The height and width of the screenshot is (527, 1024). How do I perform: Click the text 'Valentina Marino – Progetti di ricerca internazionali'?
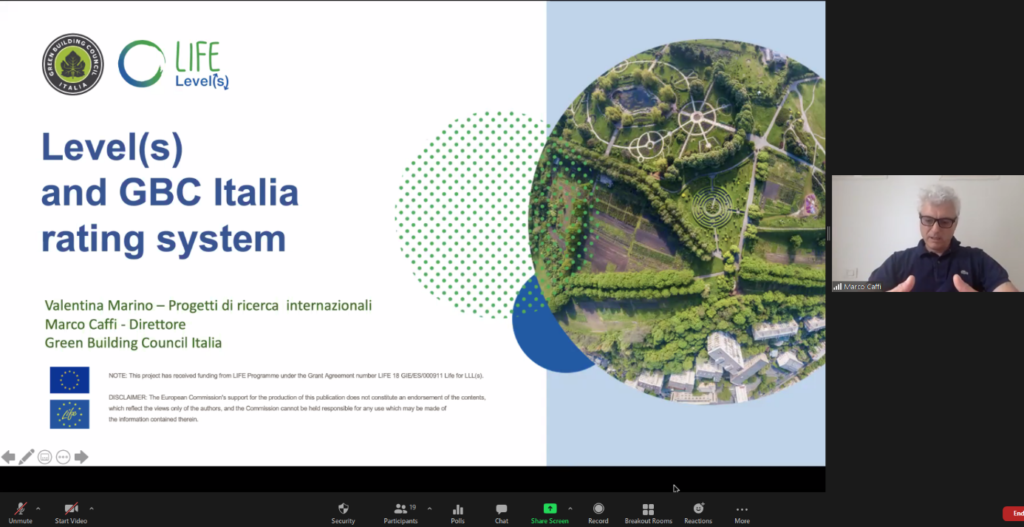[208, 305]
